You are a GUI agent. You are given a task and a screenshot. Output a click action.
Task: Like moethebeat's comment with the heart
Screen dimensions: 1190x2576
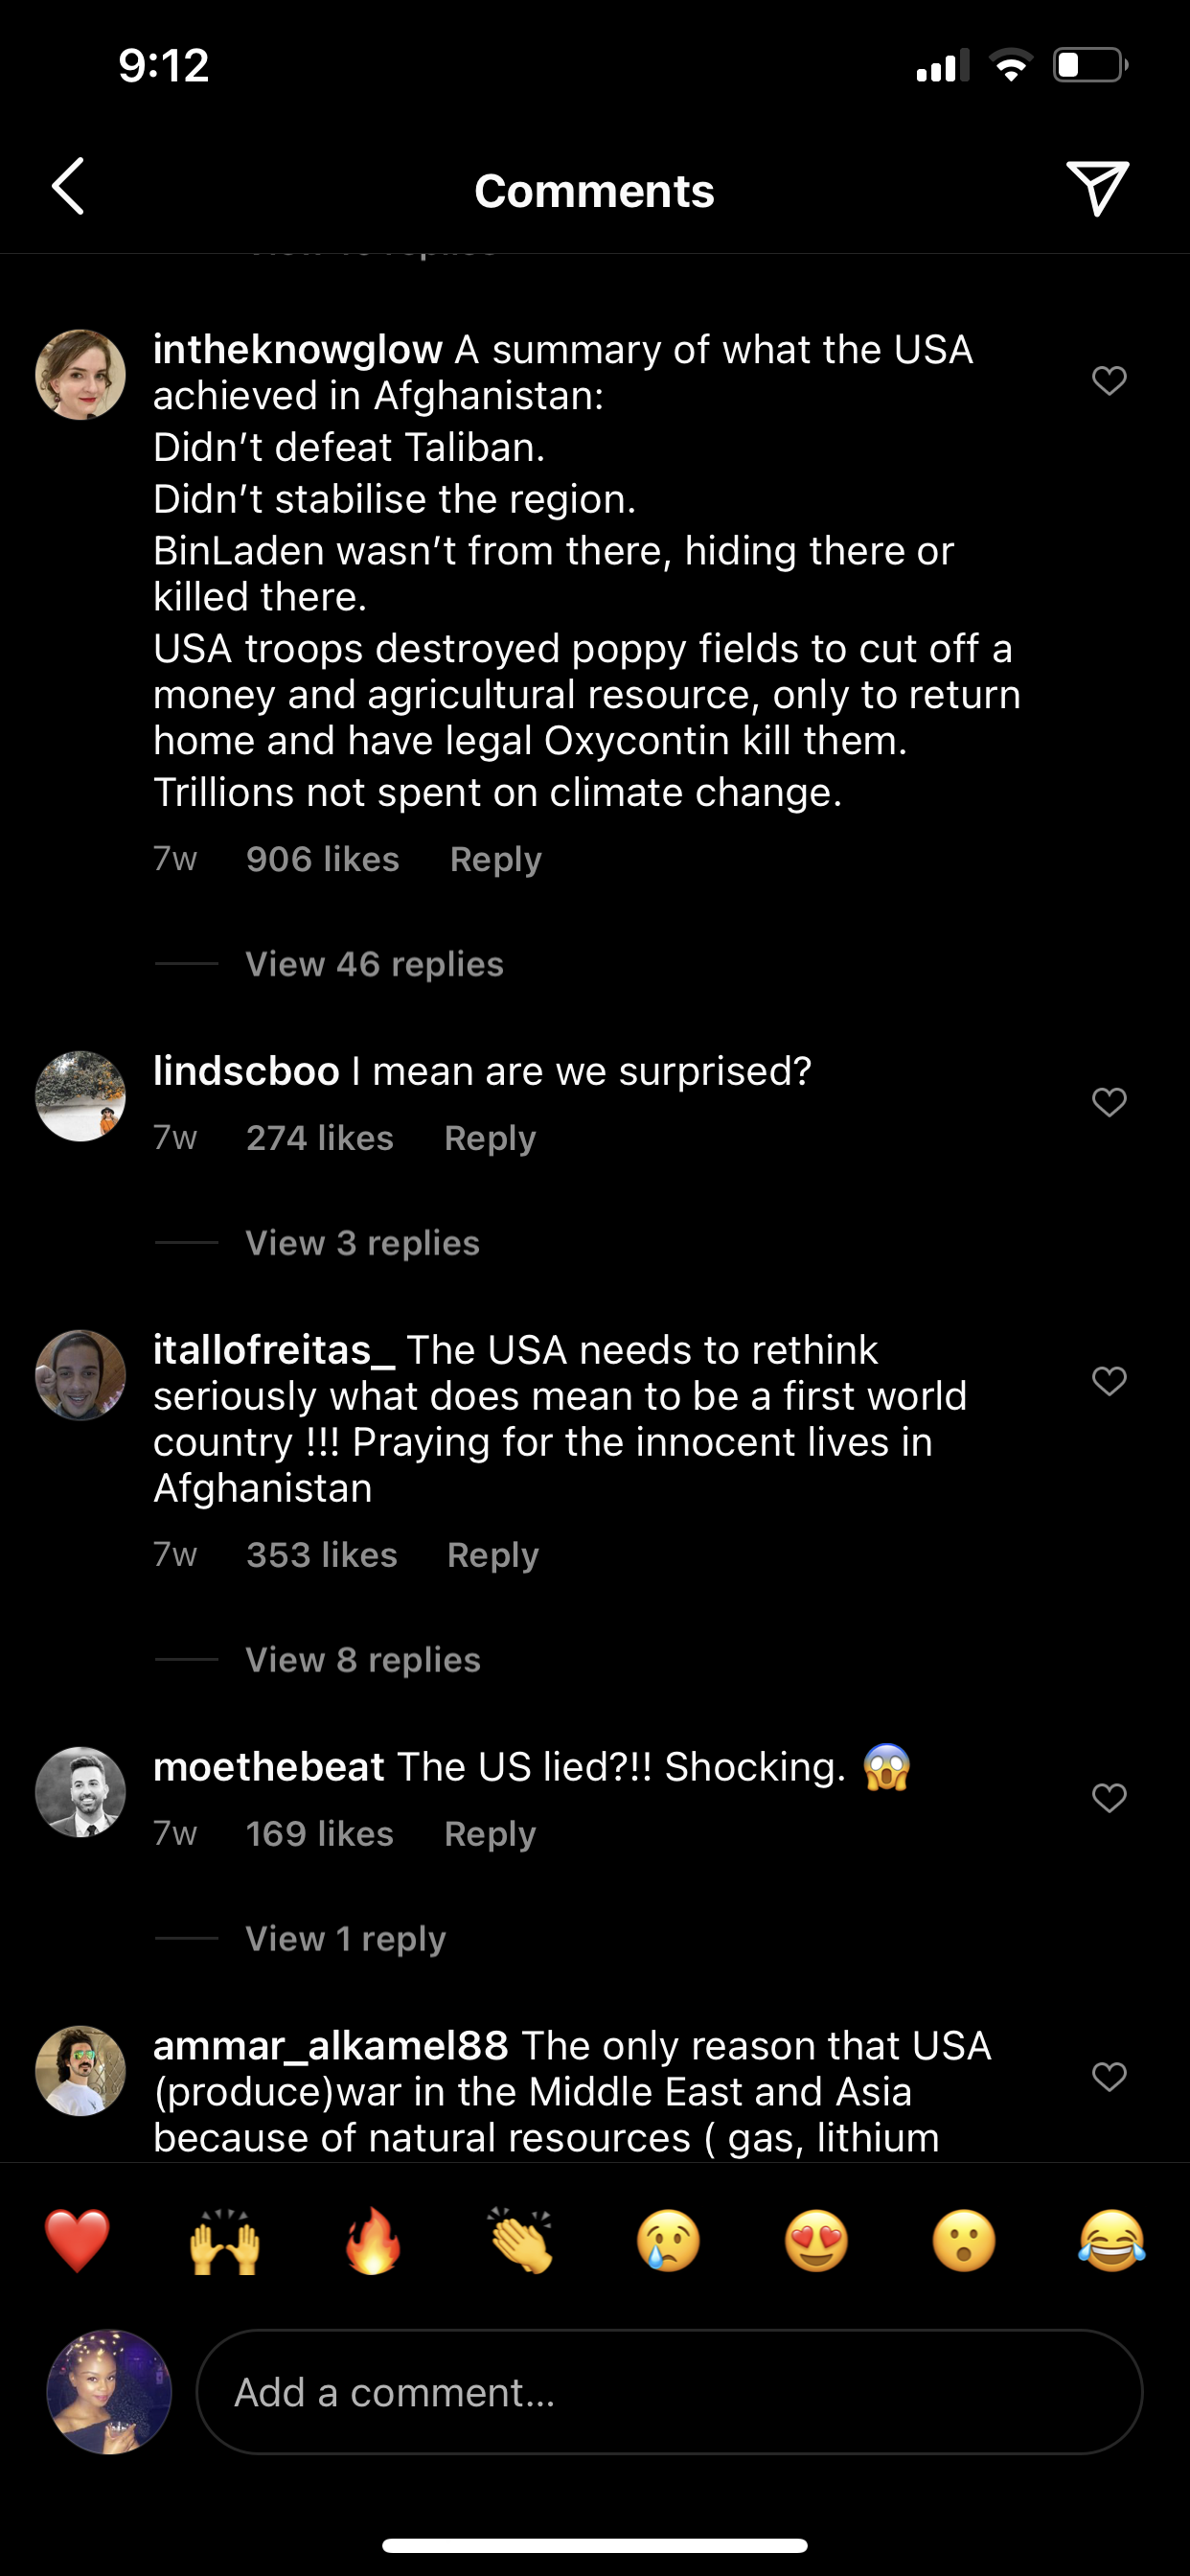(x=1109, y=1798)
